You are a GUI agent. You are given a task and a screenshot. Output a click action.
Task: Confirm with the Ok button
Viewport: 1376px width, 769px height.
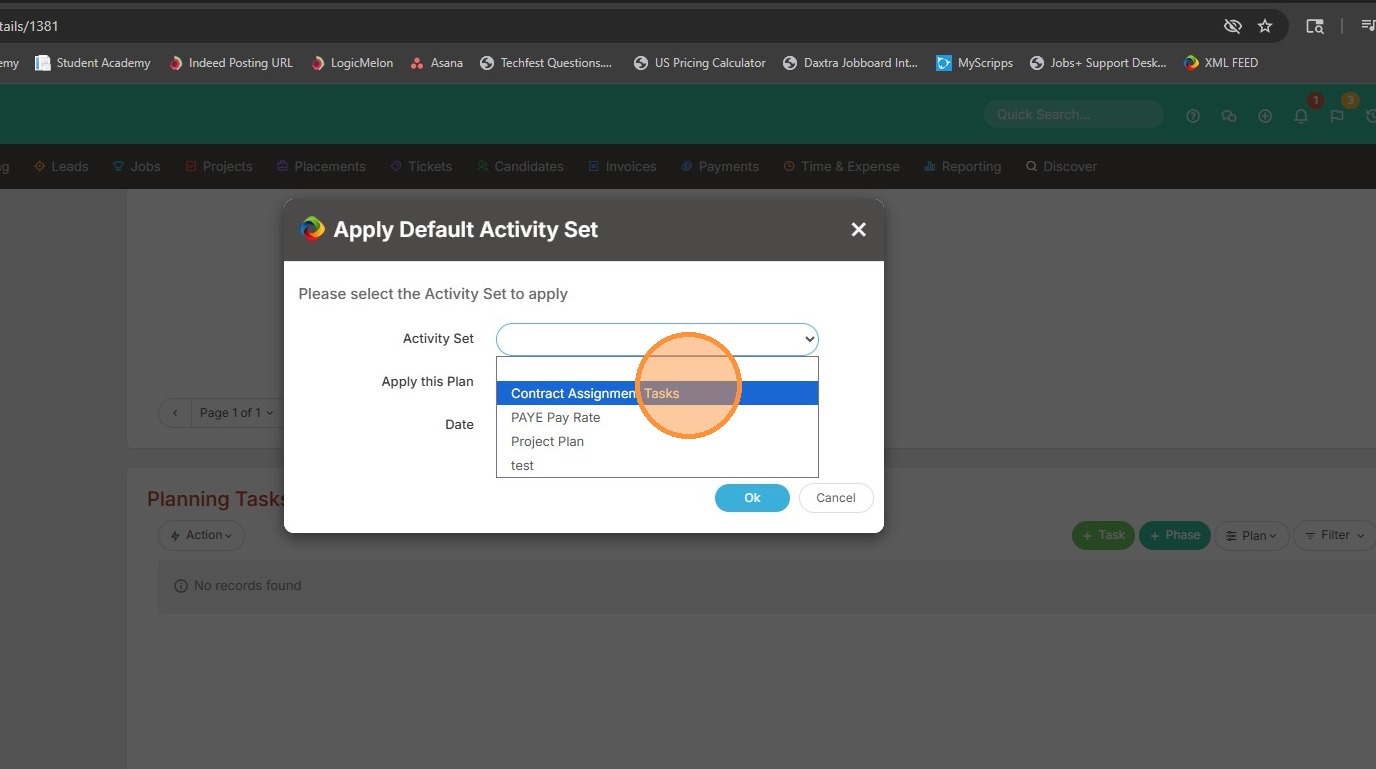click(x=752, y=498)
